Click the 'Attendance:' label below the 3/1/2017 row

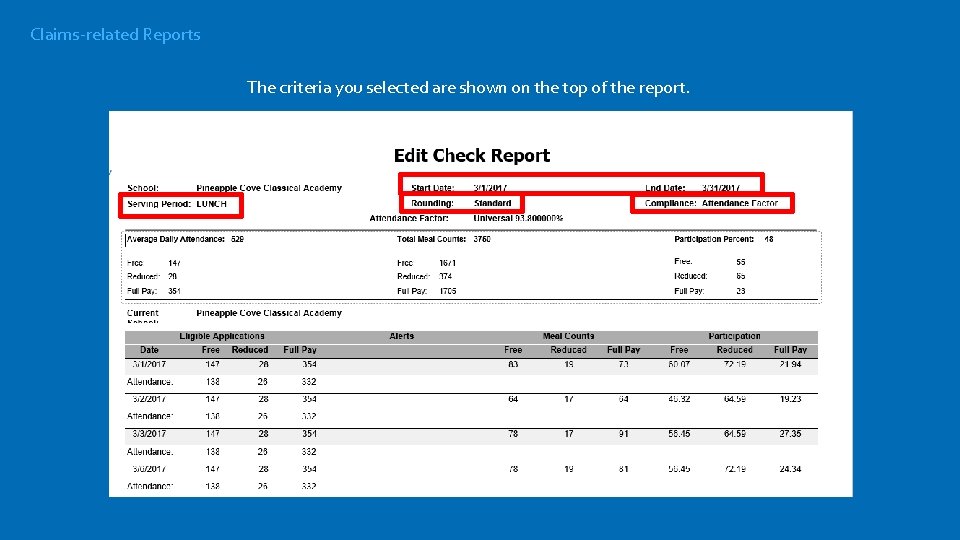pos(150,382)
